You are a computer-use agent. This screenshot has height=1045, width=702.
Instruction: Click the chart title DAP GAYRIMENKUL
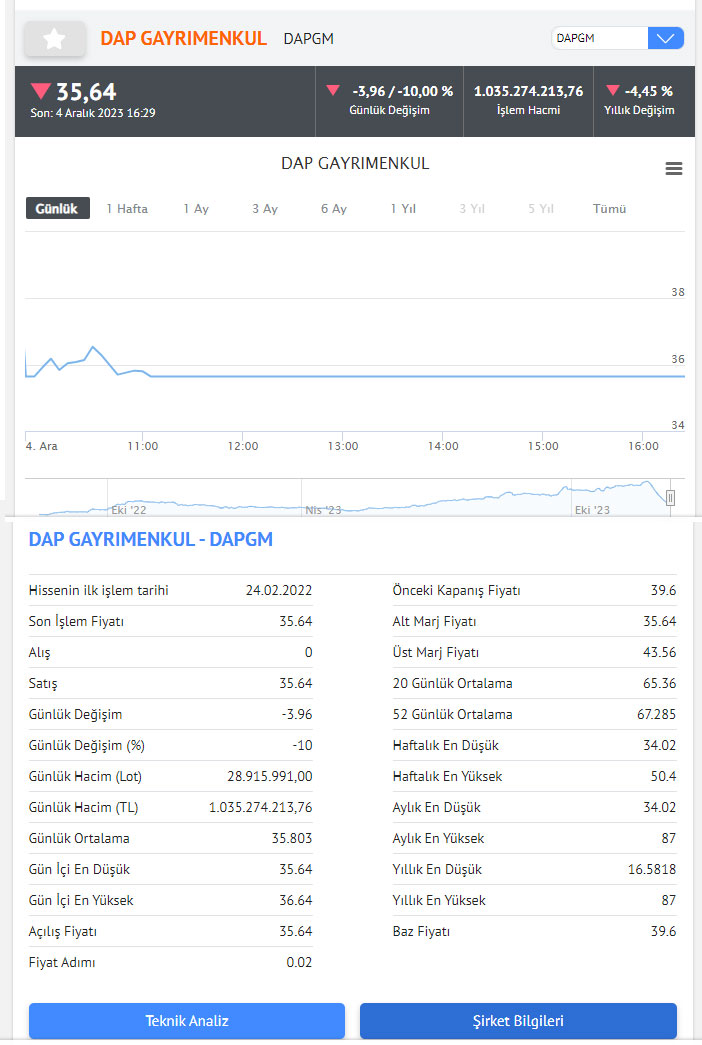355,163
